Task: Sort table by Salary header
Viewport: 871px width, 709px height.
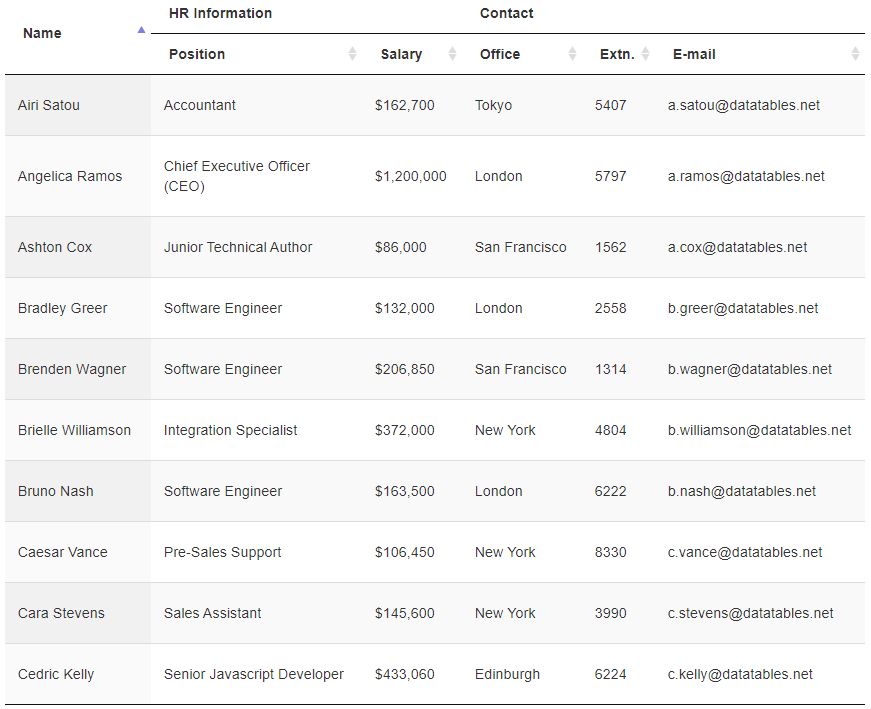Action: coord(401,54)
